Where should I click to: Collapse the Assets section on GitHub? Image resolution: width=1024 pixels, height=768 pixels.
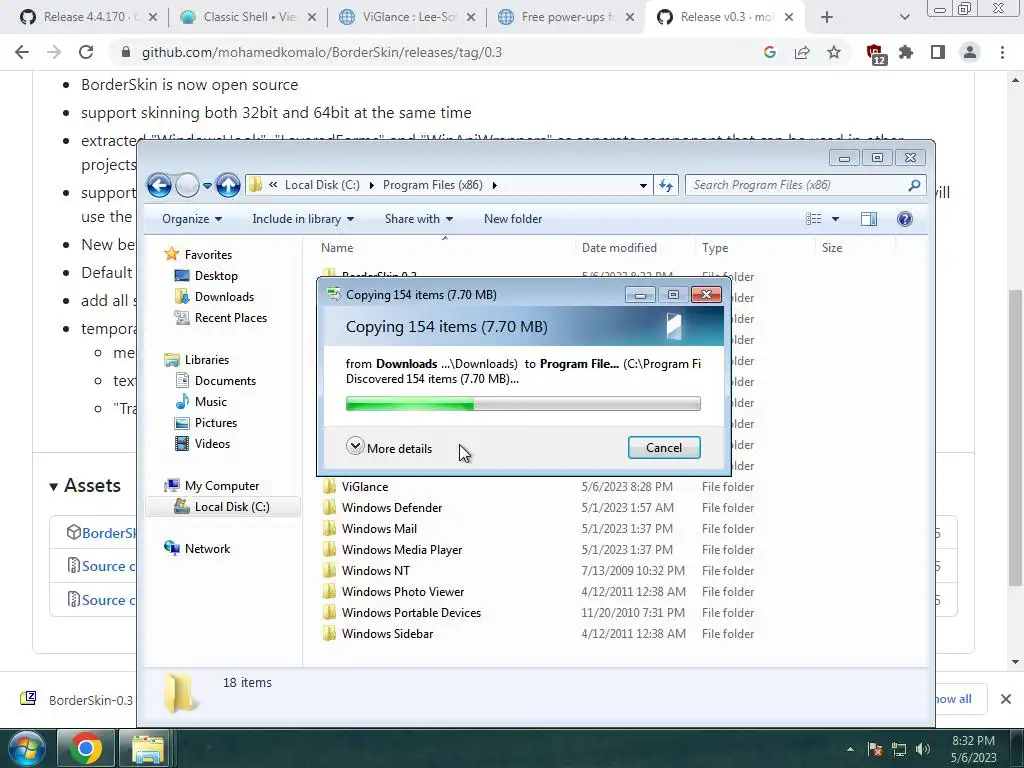pyautogui.click(x=86, y=486)
